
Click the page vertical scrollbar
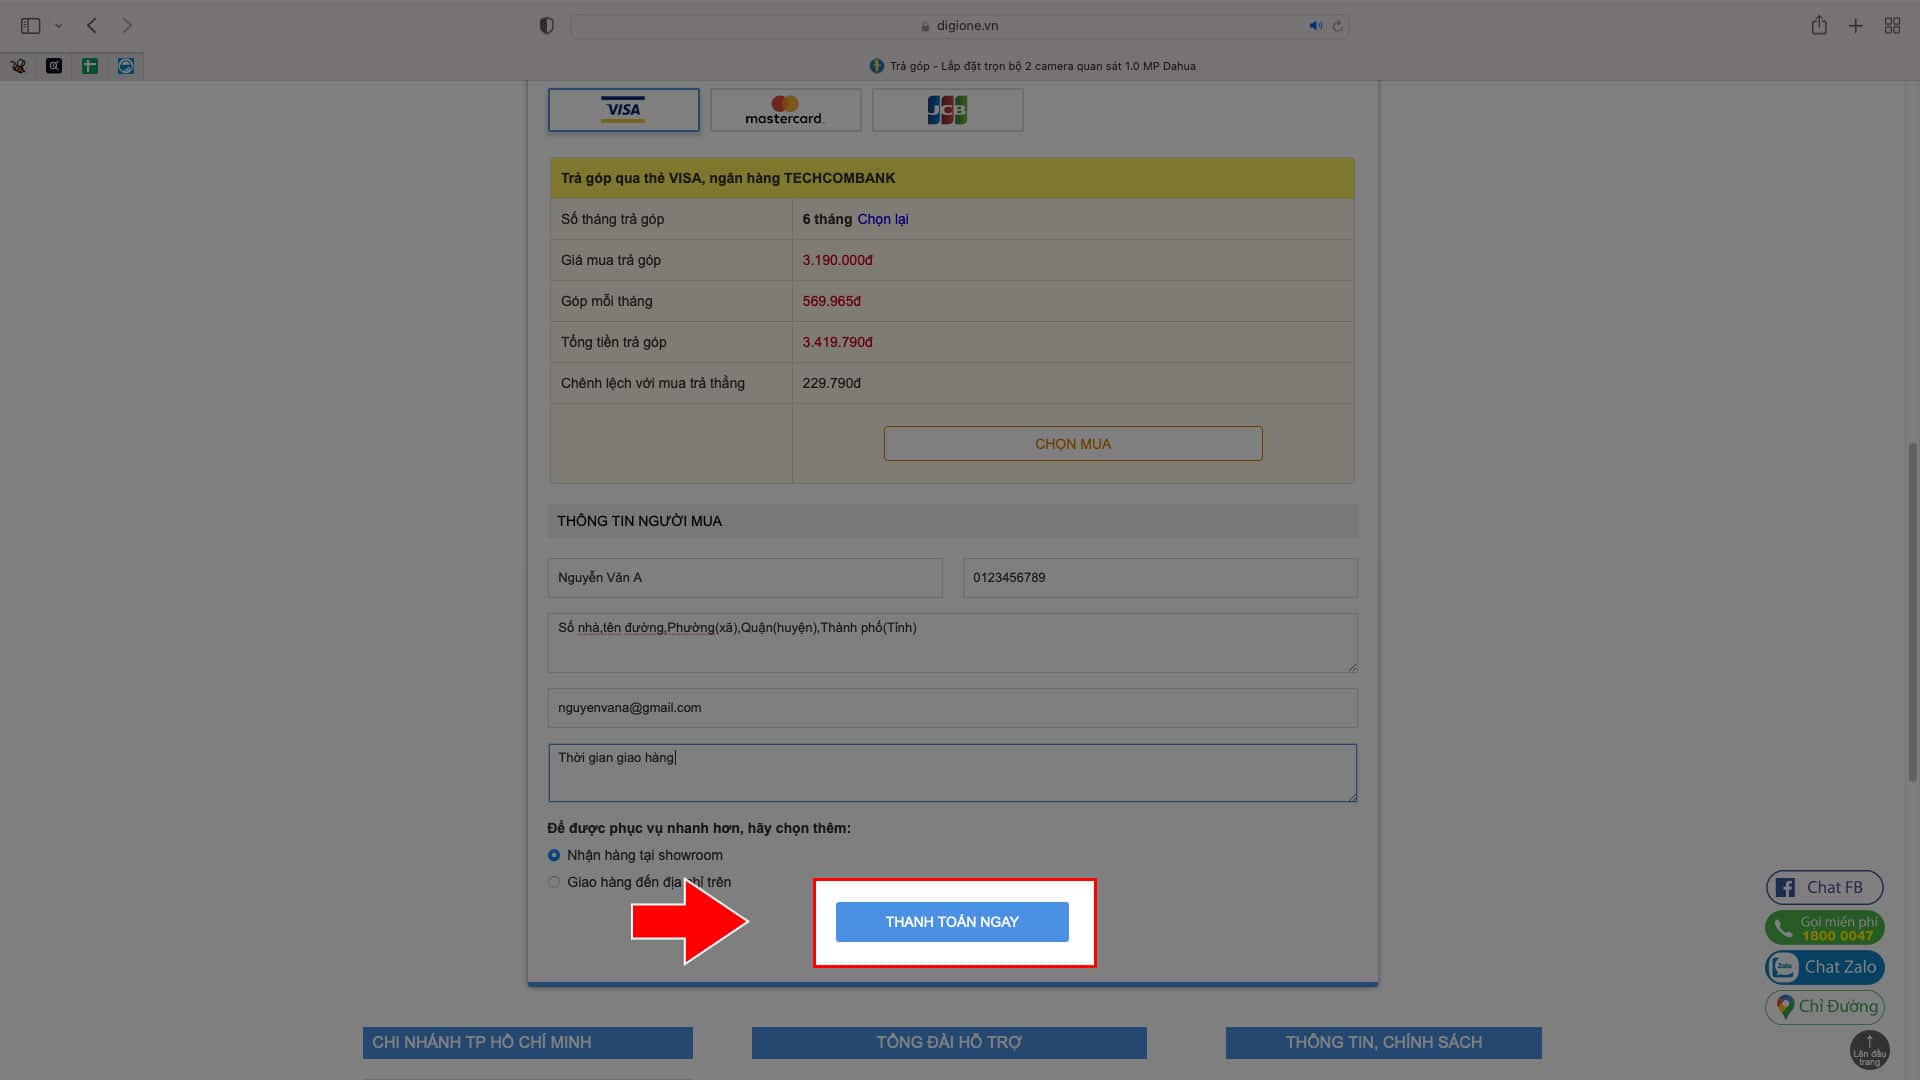click(1912, 610)
